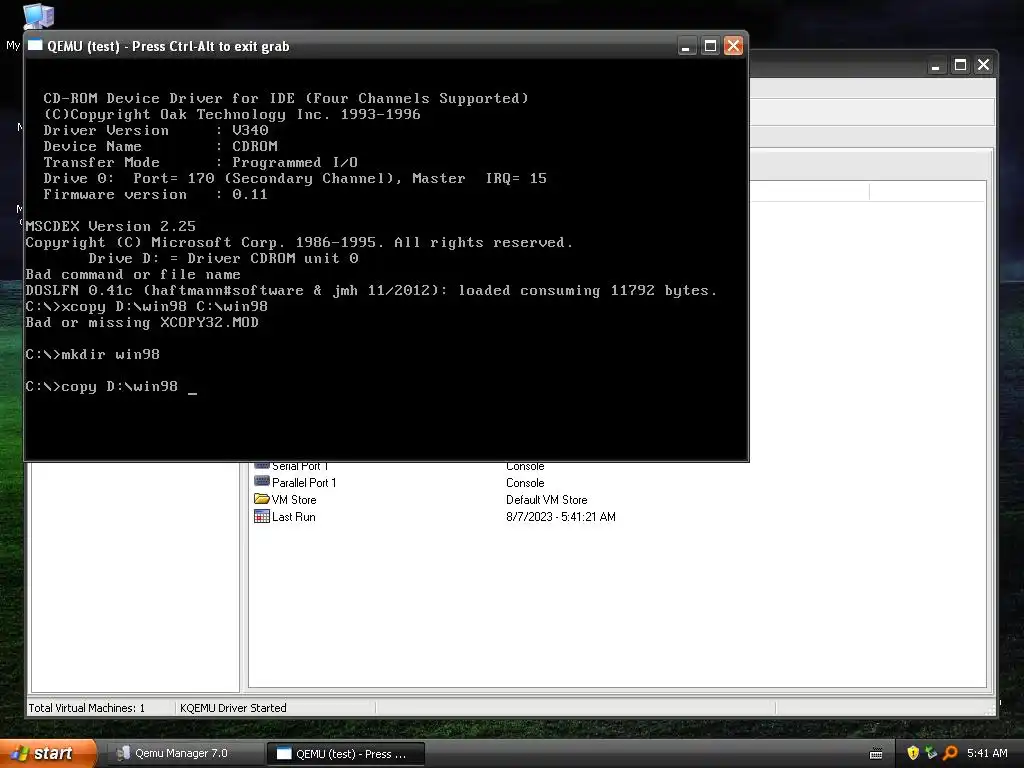Click the QEMU (test) taskbar button icon

[x=284, y=754]
